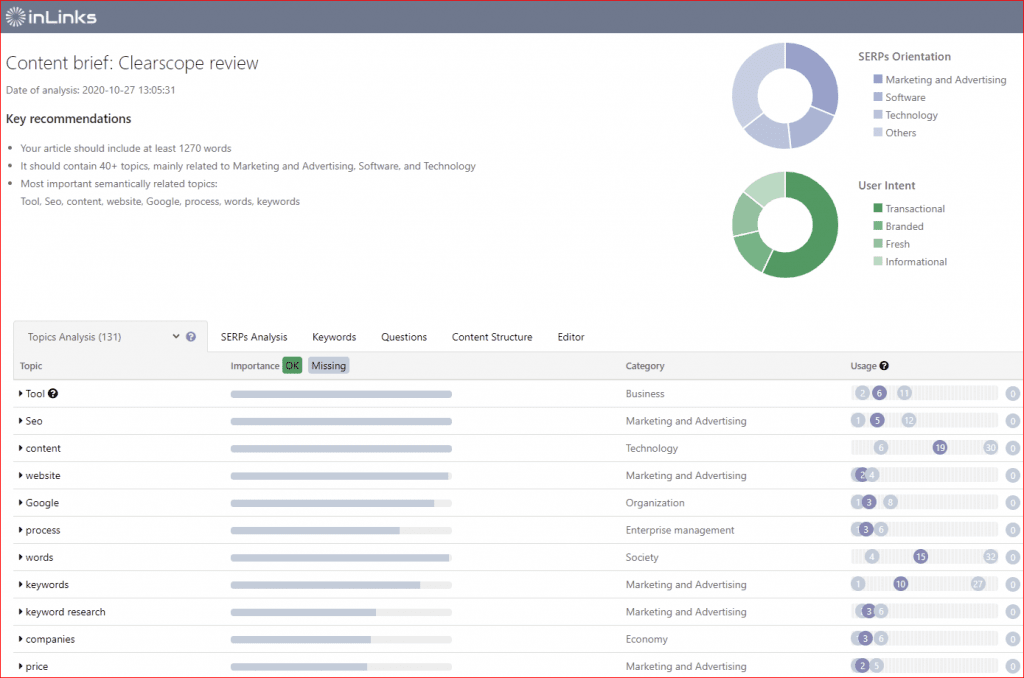The image size is (1024, 678).
Task: Click the User Intent legend title
Action: [x=886, y=186]
